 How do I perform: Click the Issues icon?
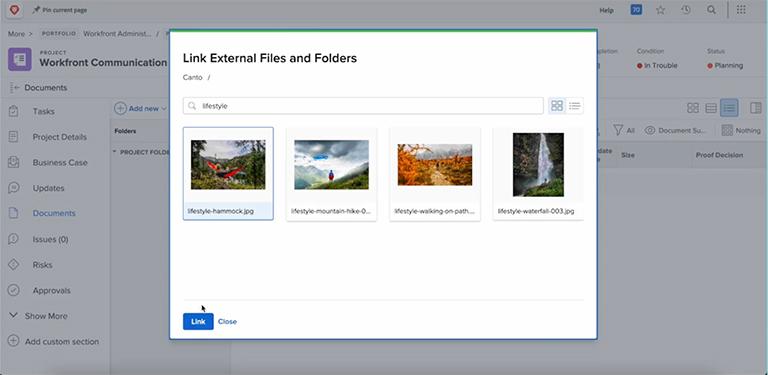pyautogui.click(x=14, y=239)
